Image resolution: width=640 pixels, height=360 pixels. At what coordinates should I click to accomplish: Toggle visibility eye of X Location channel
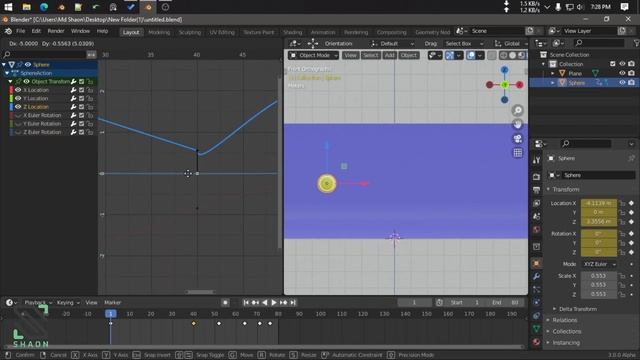(18, 90)
